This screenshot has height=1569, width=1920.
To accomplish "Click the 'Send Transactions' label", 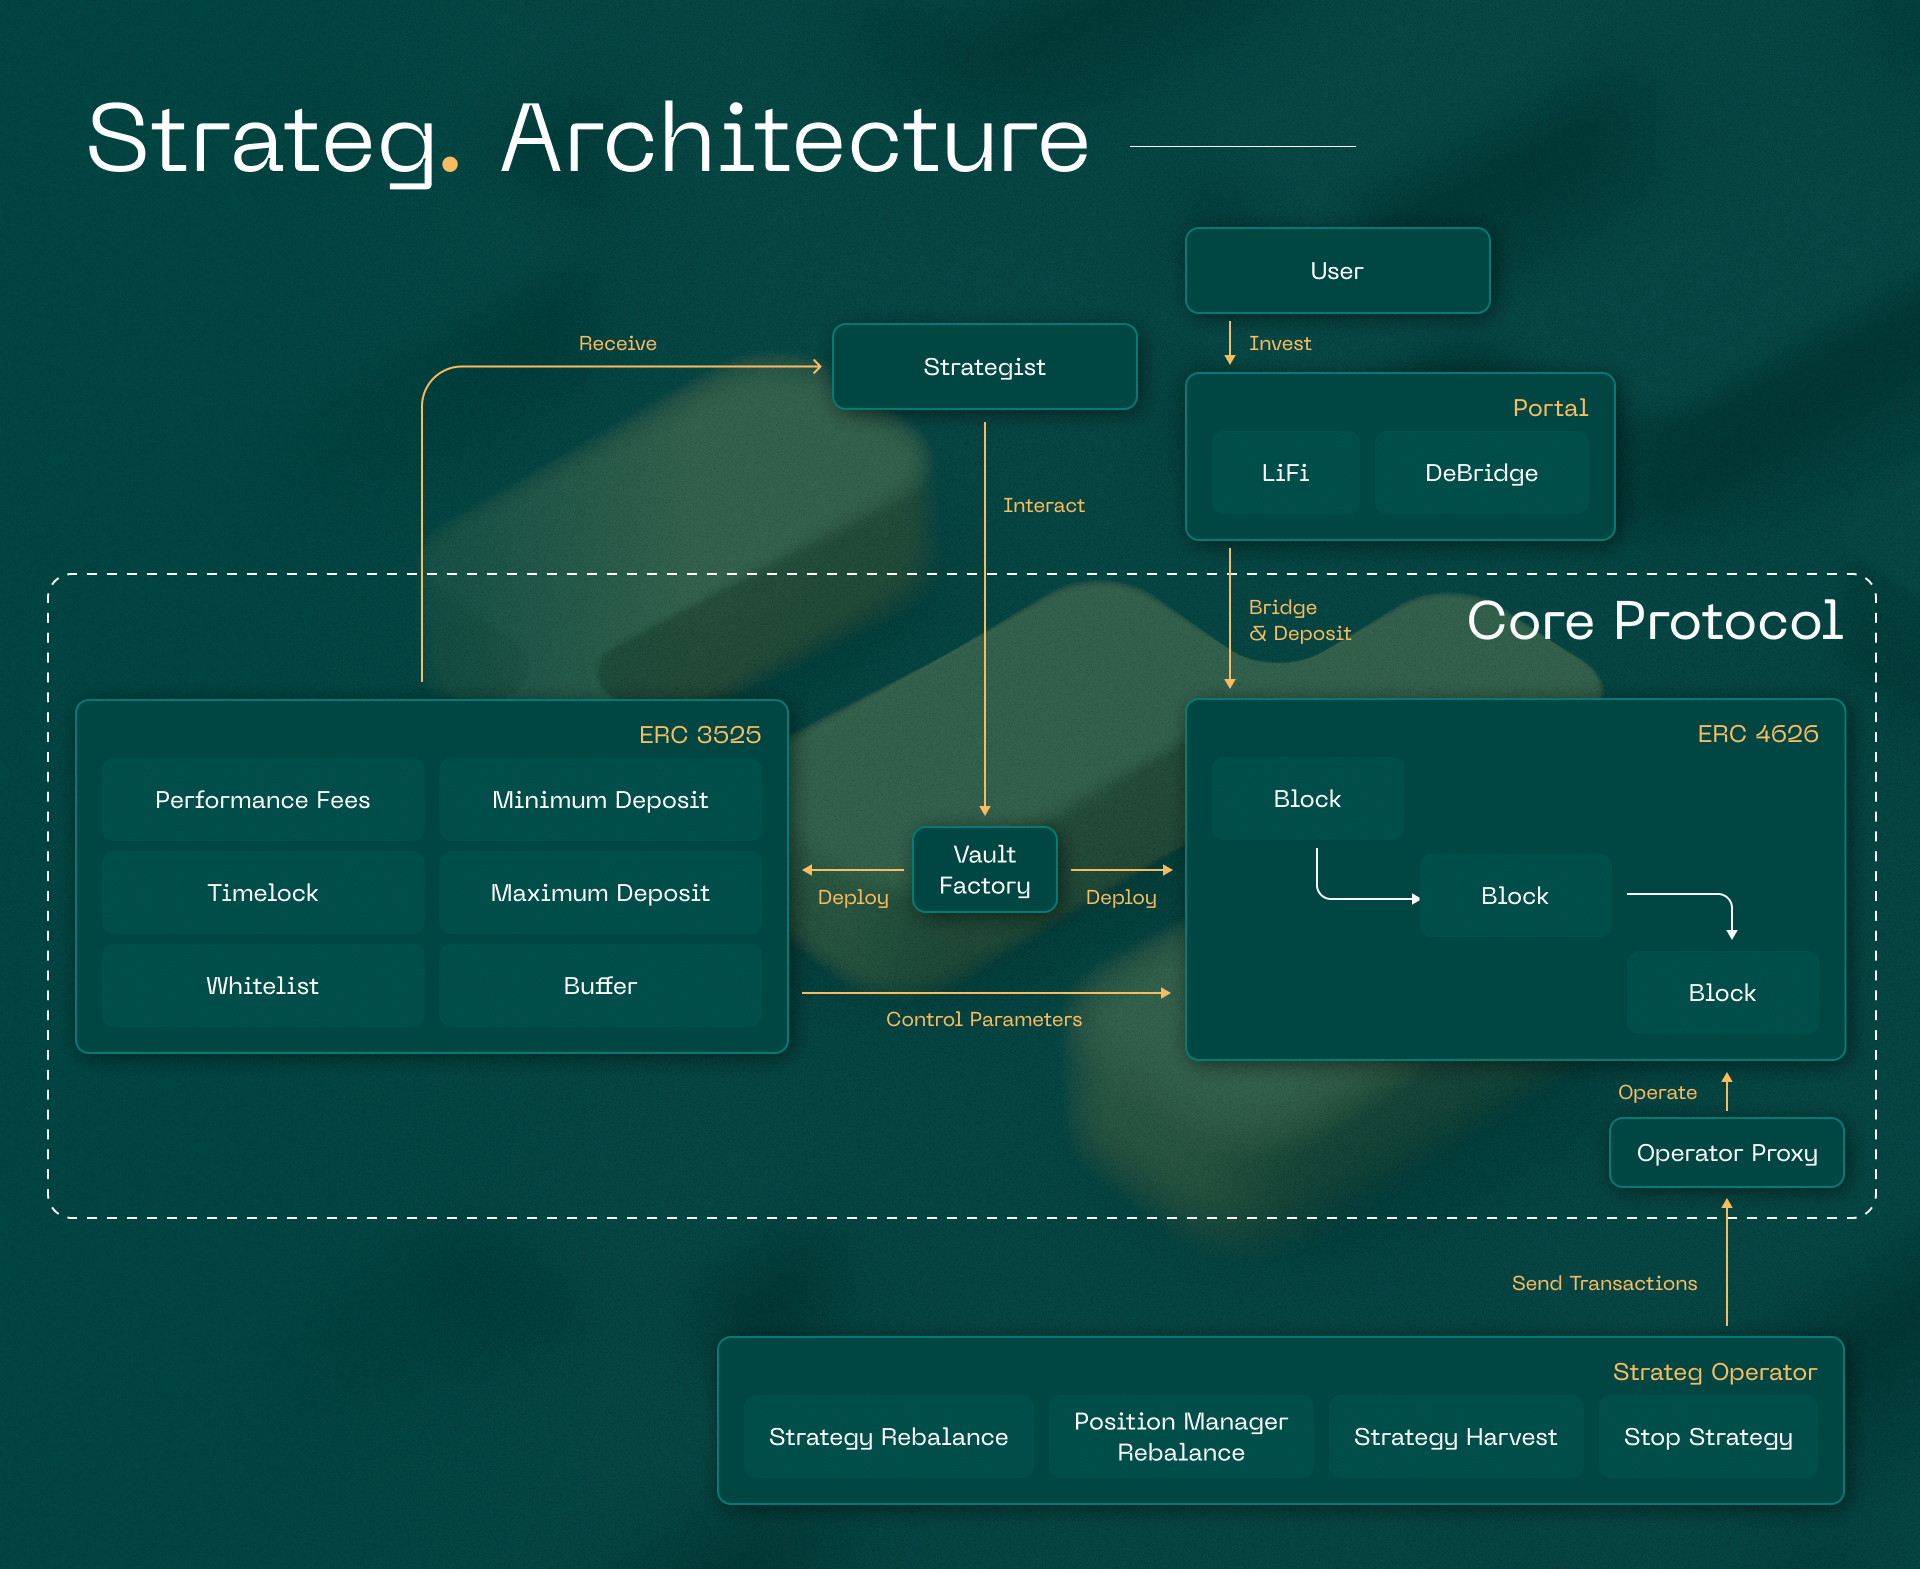I will (1604, 1283).
